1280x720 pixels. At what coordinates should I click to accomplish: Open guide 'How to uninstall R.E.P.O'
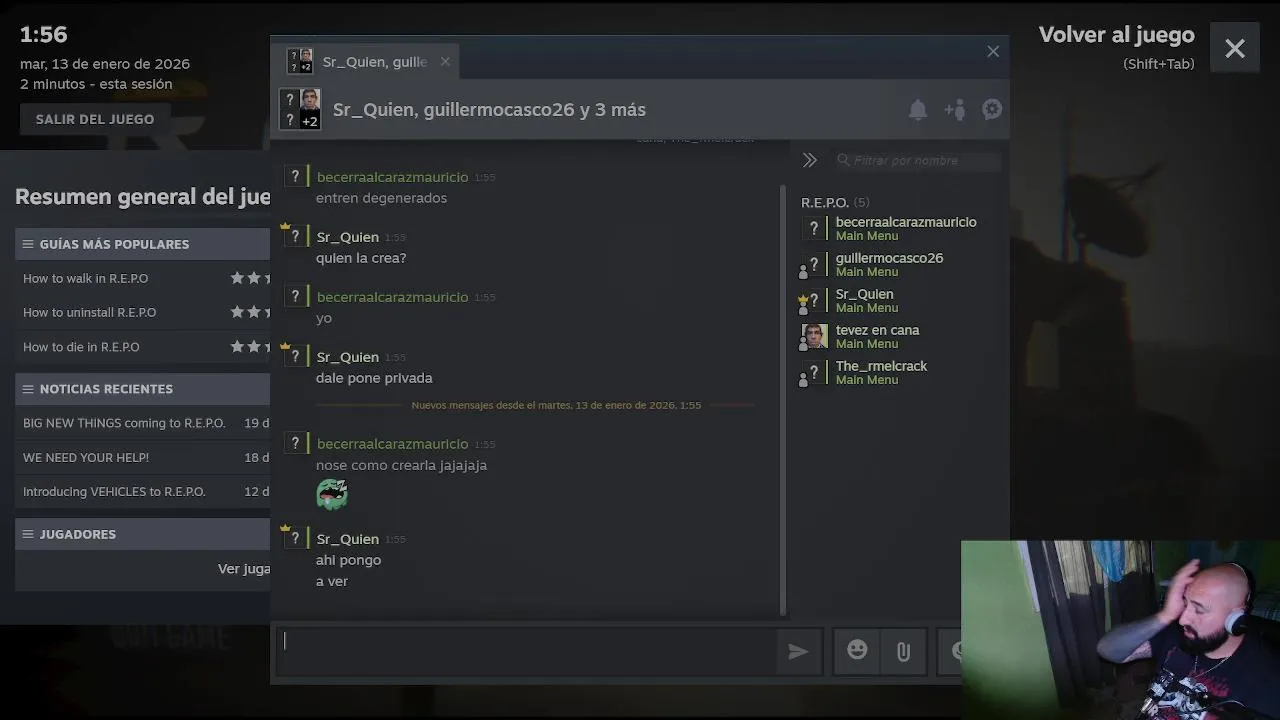point(89,312)
